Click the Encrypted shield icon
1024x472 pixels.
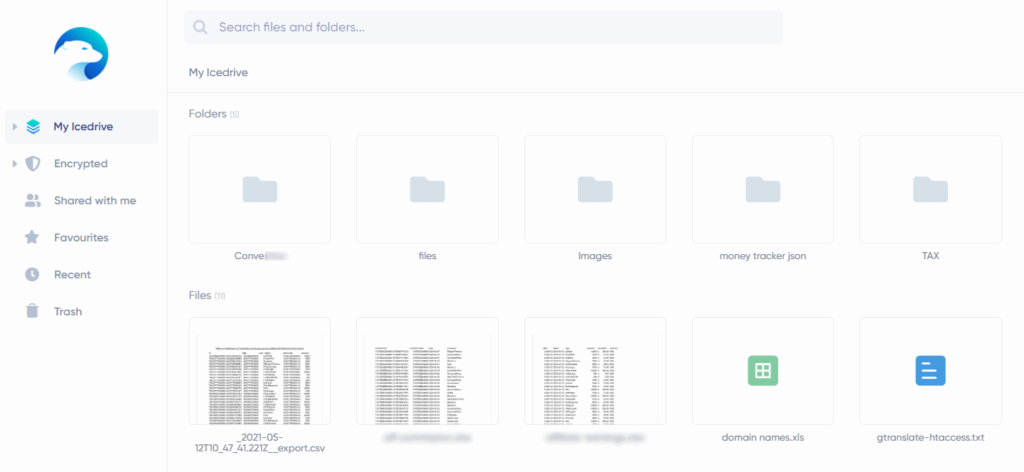click(33, 164)
